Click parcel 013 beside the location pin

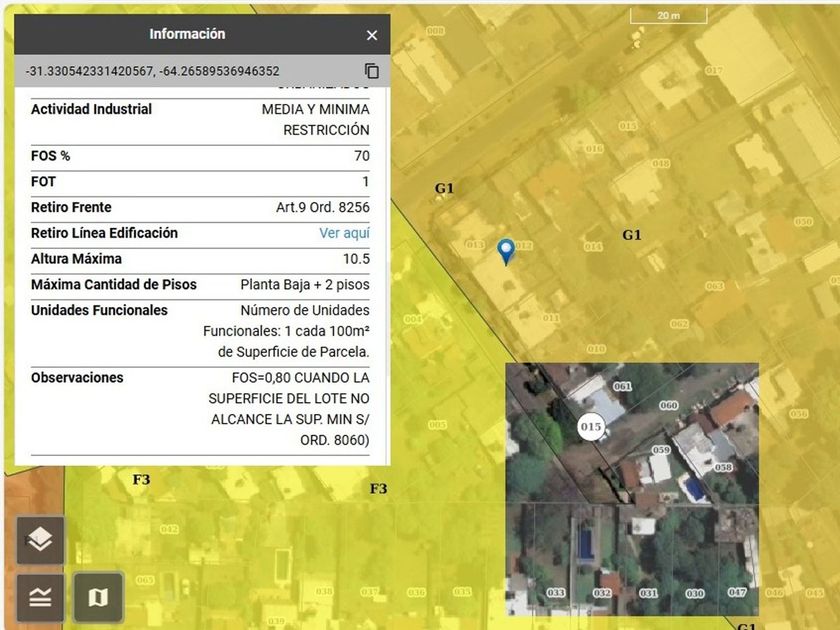coord(475,245)
